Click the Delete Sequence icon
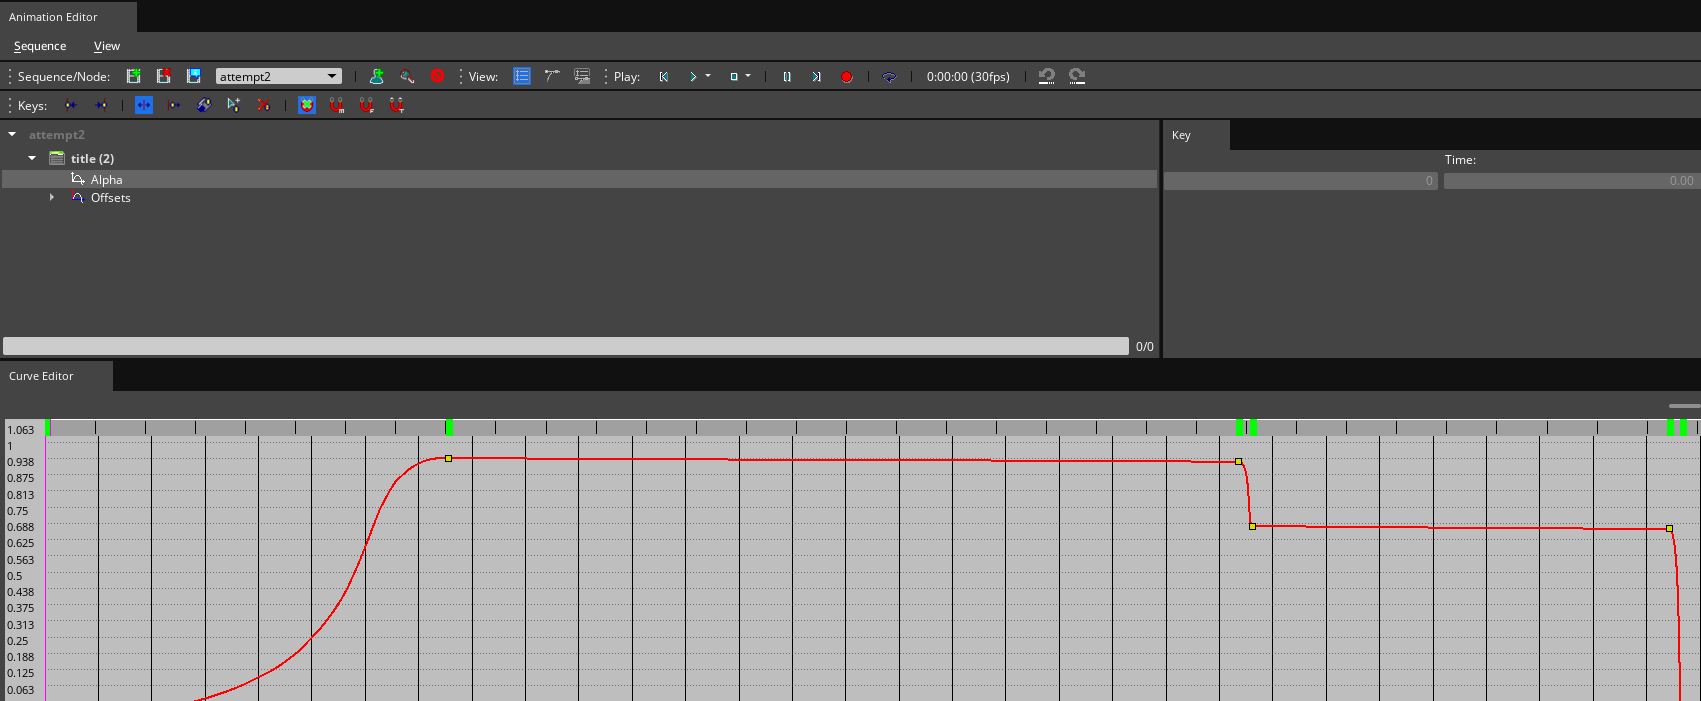 pyautogui.click(x=163, y=76)
